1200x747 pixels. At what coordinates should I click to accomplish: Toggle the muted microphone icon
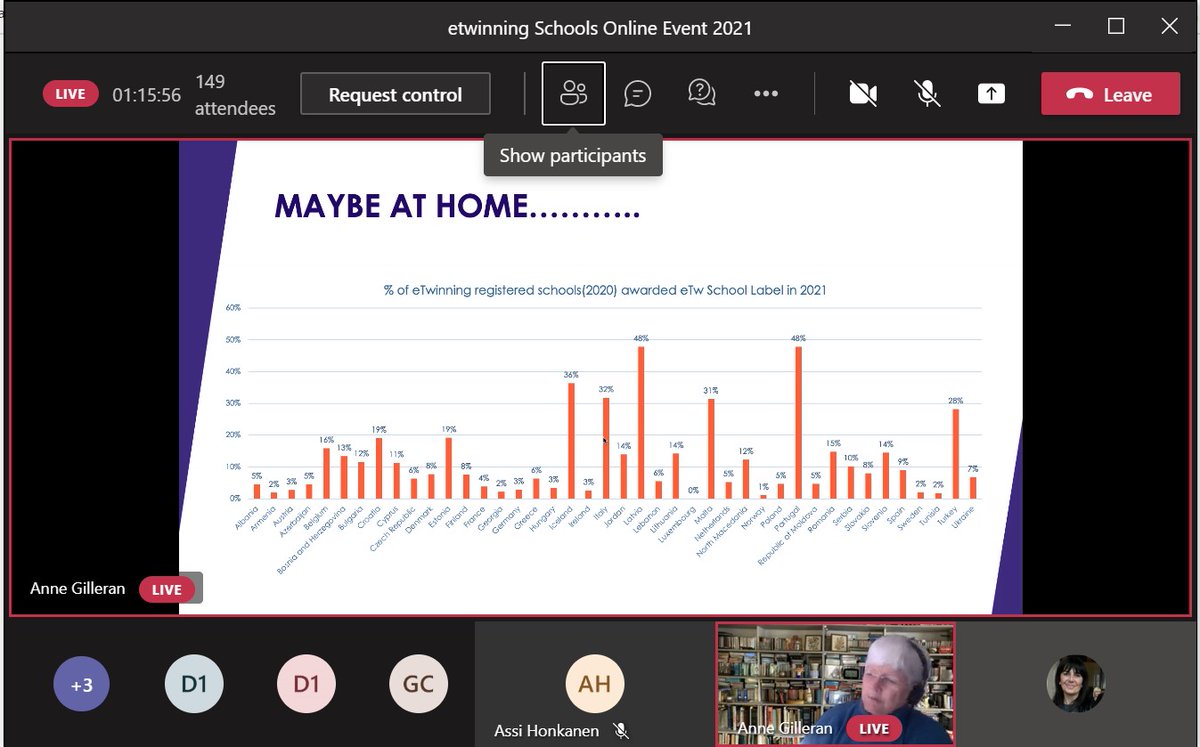click(927, 94)
